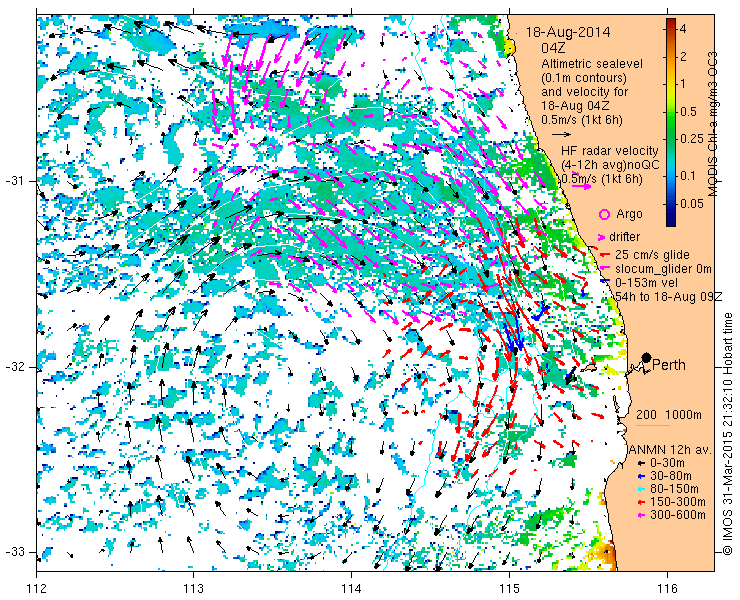Click the '0-153m vel' legend text
Screen dimensions: 740x600
click(647, 282)
